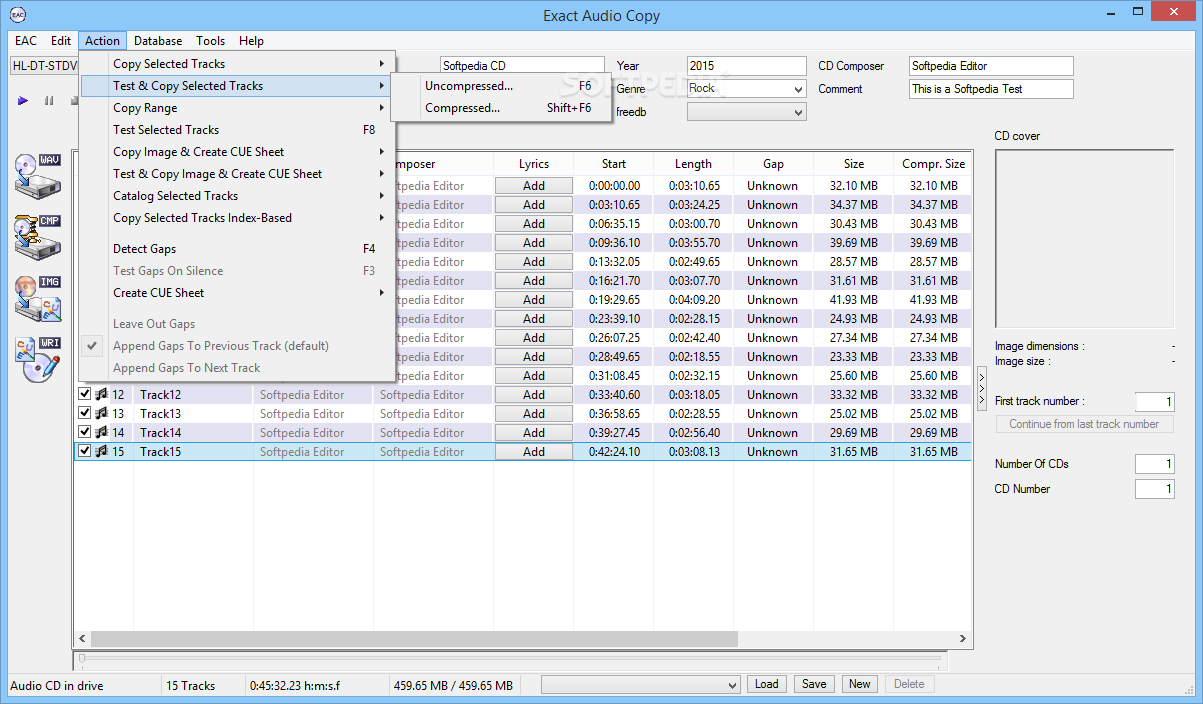Click the Load button
The image size is (1203, 704).
766,684
